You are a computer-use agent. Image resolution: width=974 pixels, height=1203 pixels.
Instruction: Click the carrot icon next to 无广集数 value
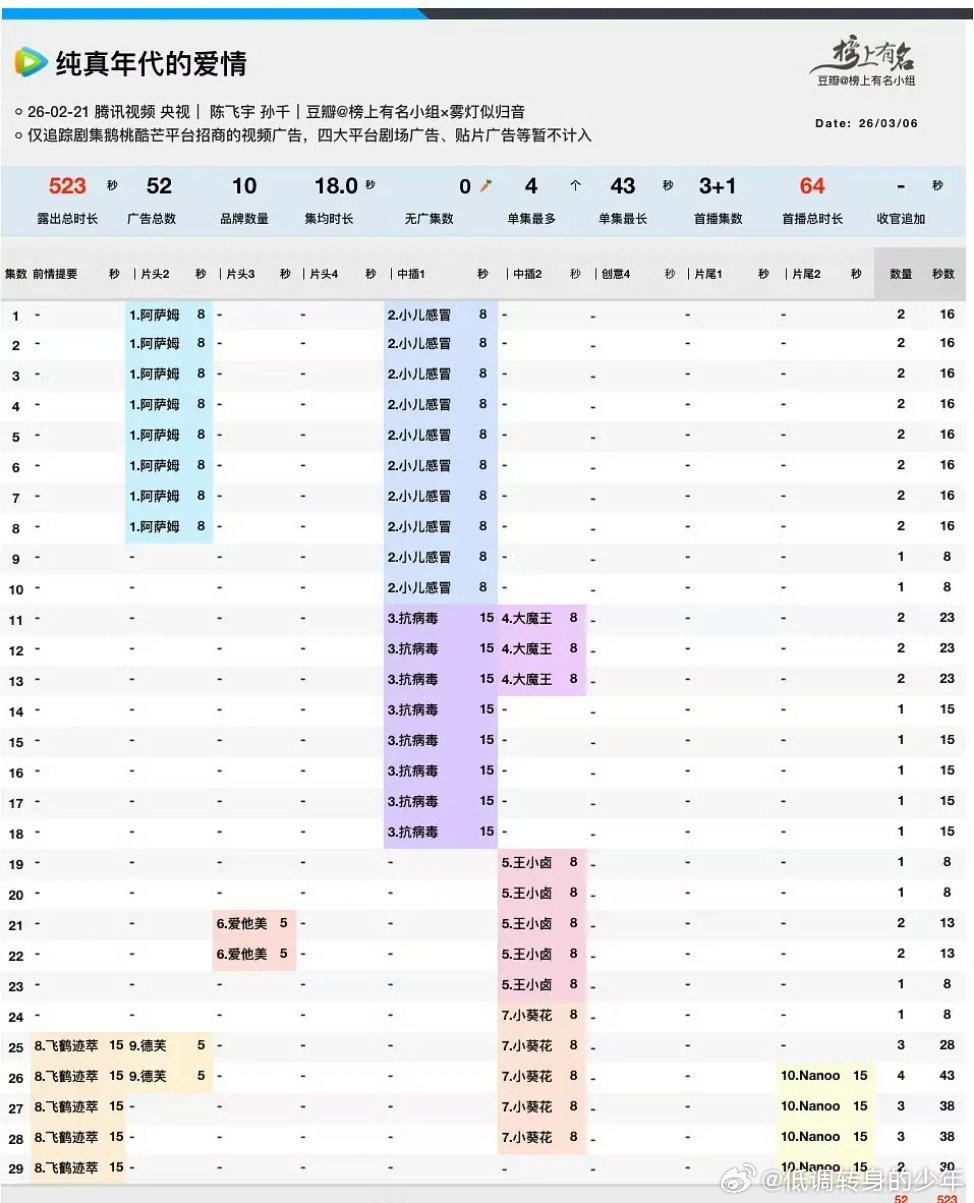point(486,186)
